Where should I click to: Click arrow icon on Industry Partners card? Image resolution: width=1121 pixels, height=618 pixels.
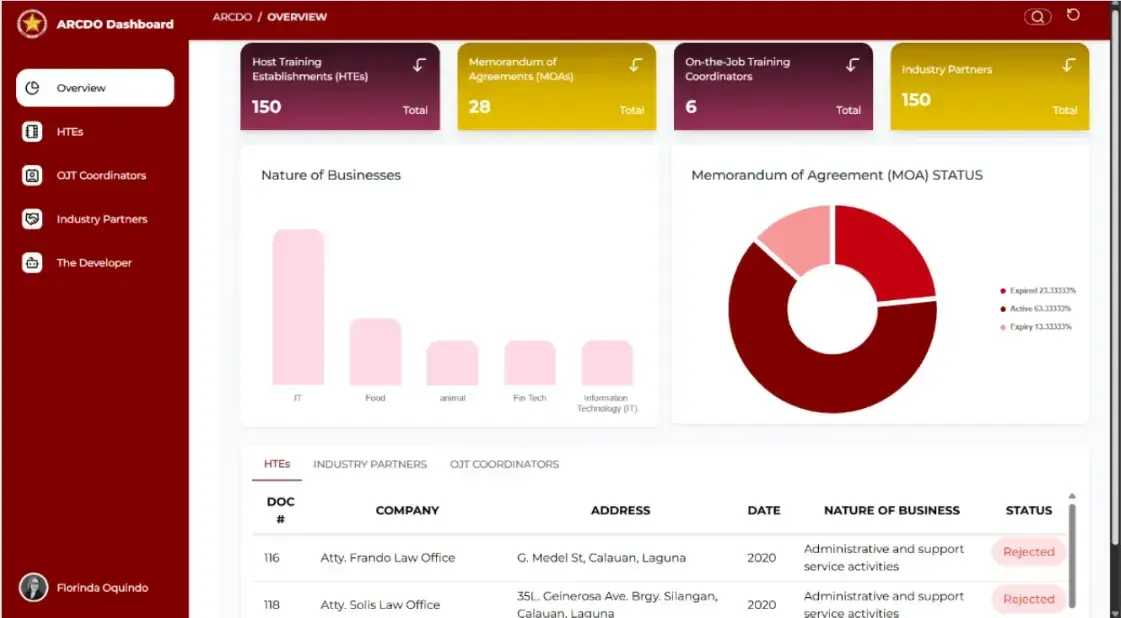pos(1068,65)
